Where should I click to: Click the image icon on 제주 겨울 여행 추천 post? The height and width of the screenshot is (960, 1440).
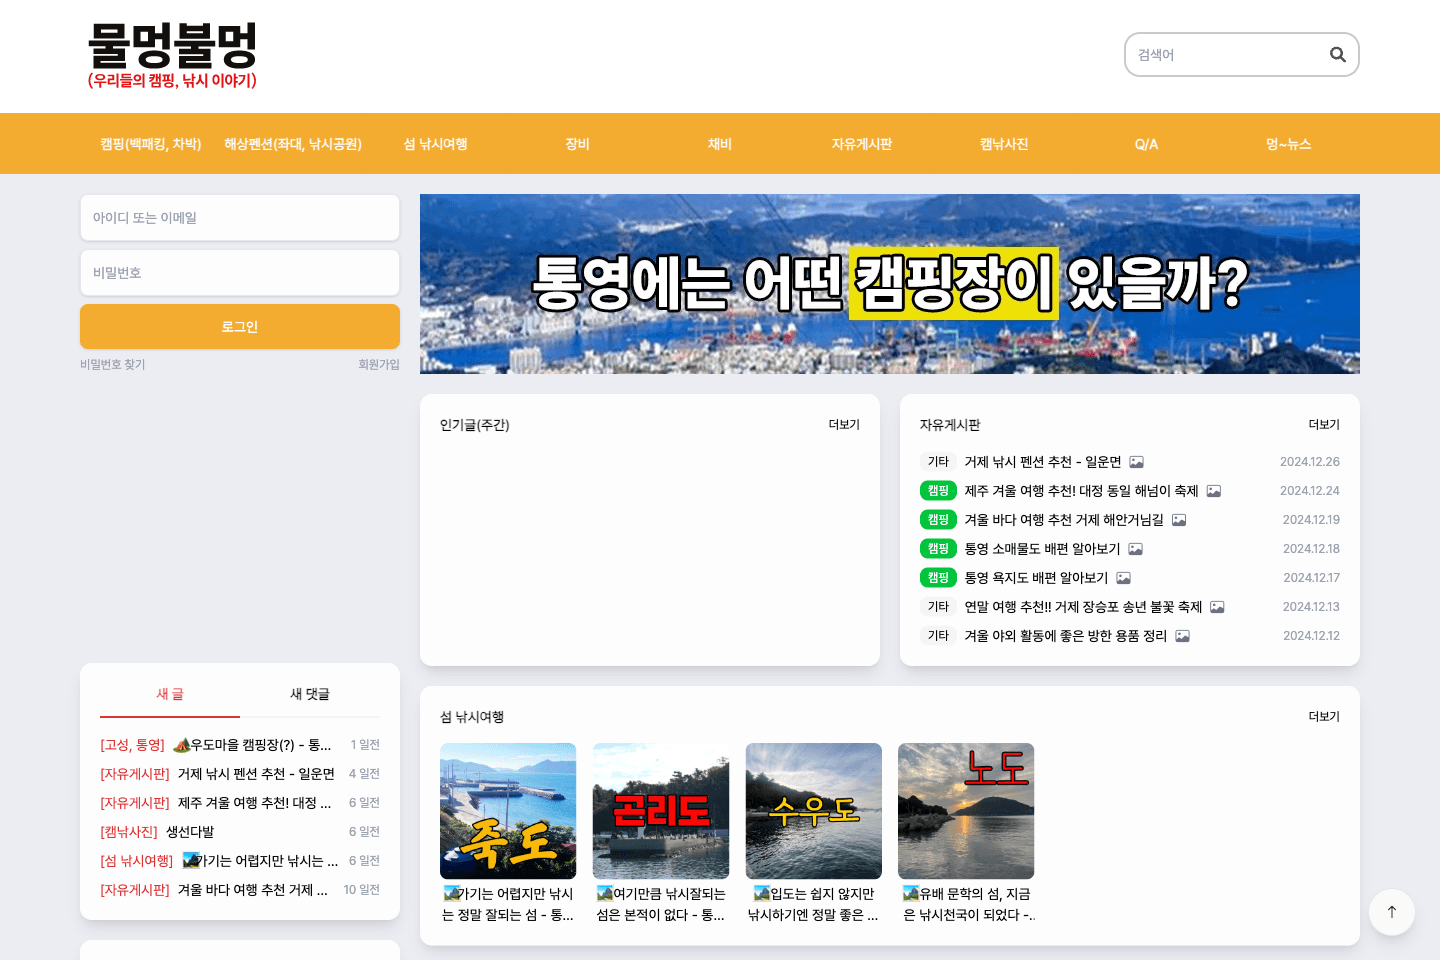point(1213,490)
